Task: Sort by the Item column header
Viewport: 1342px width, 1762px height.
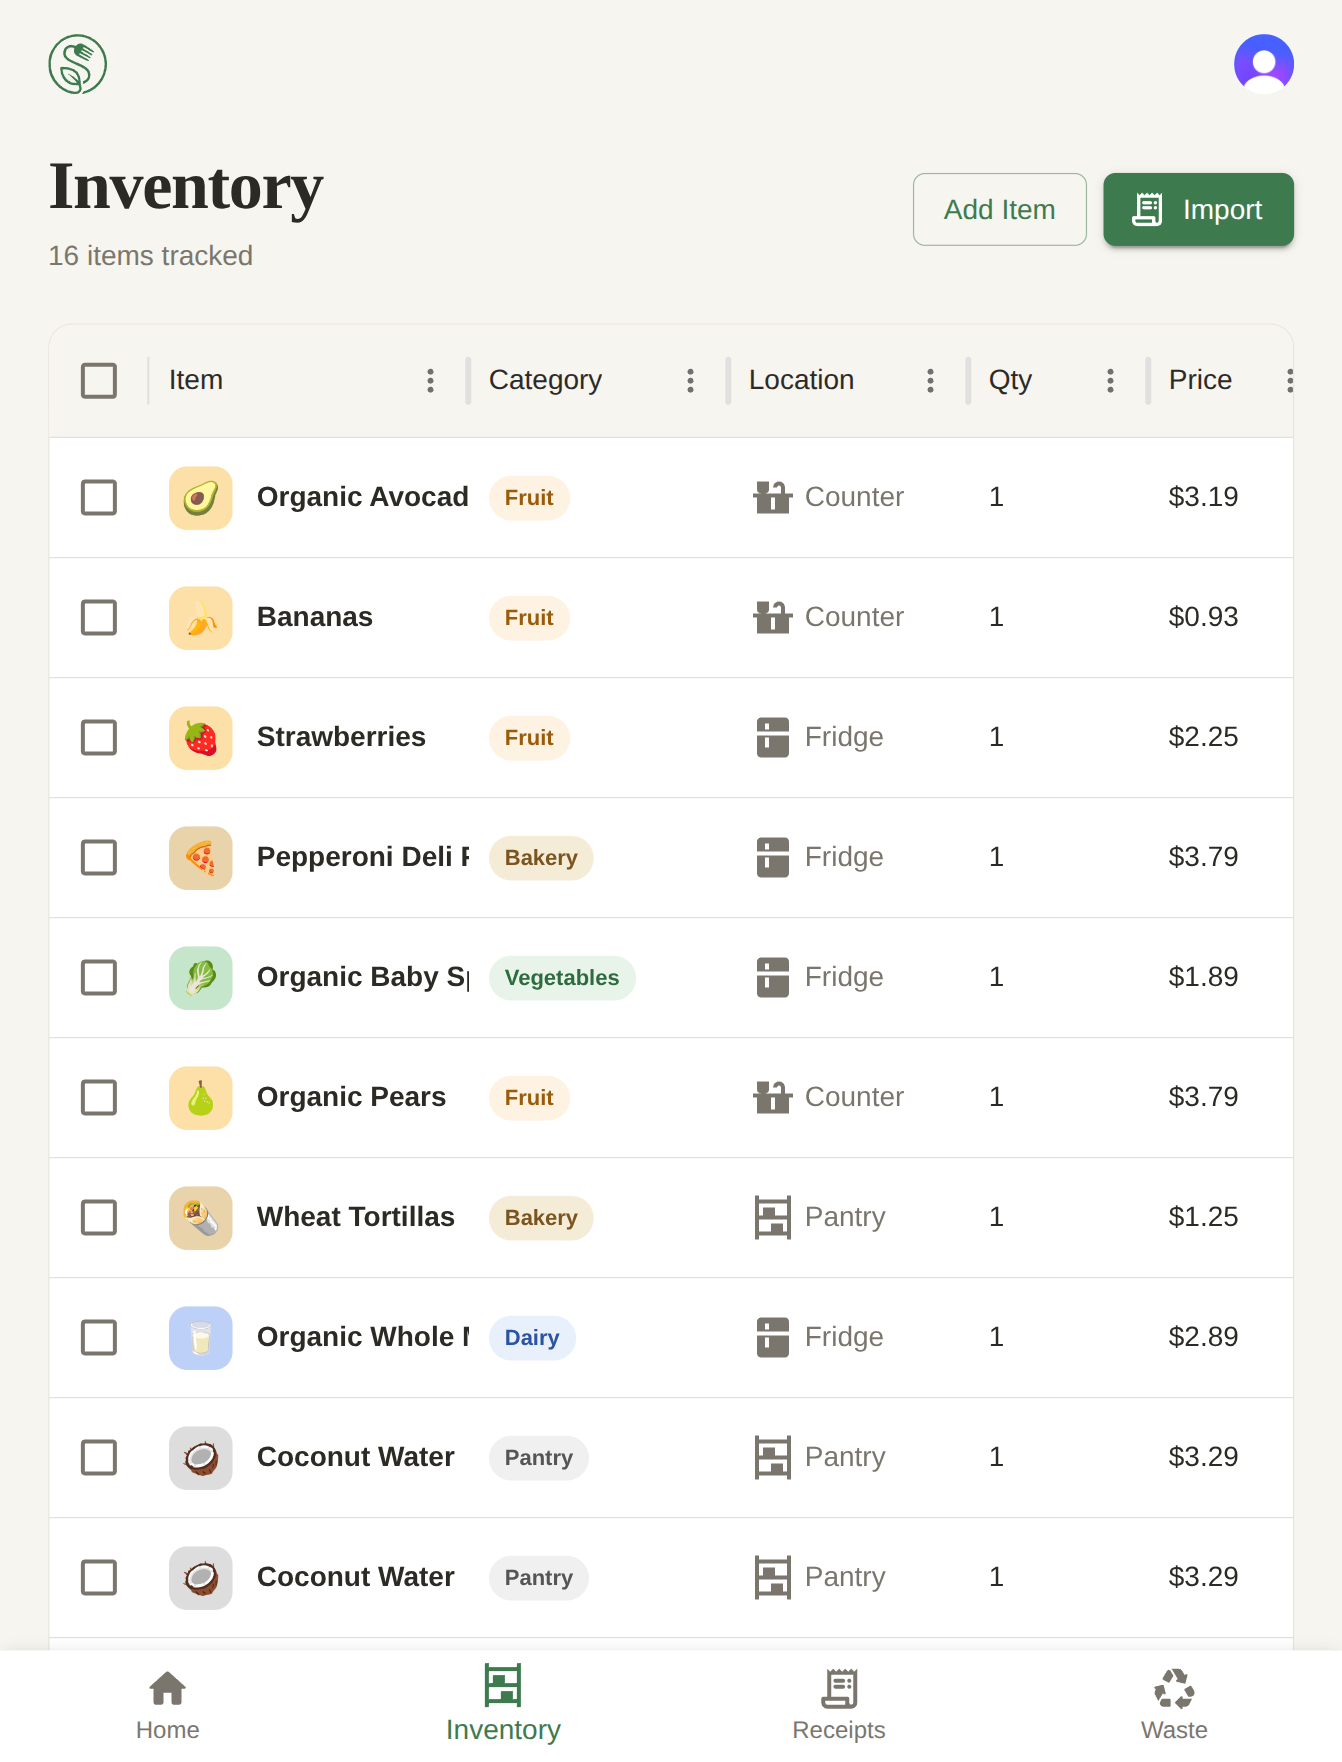Action: coord(196,380)
